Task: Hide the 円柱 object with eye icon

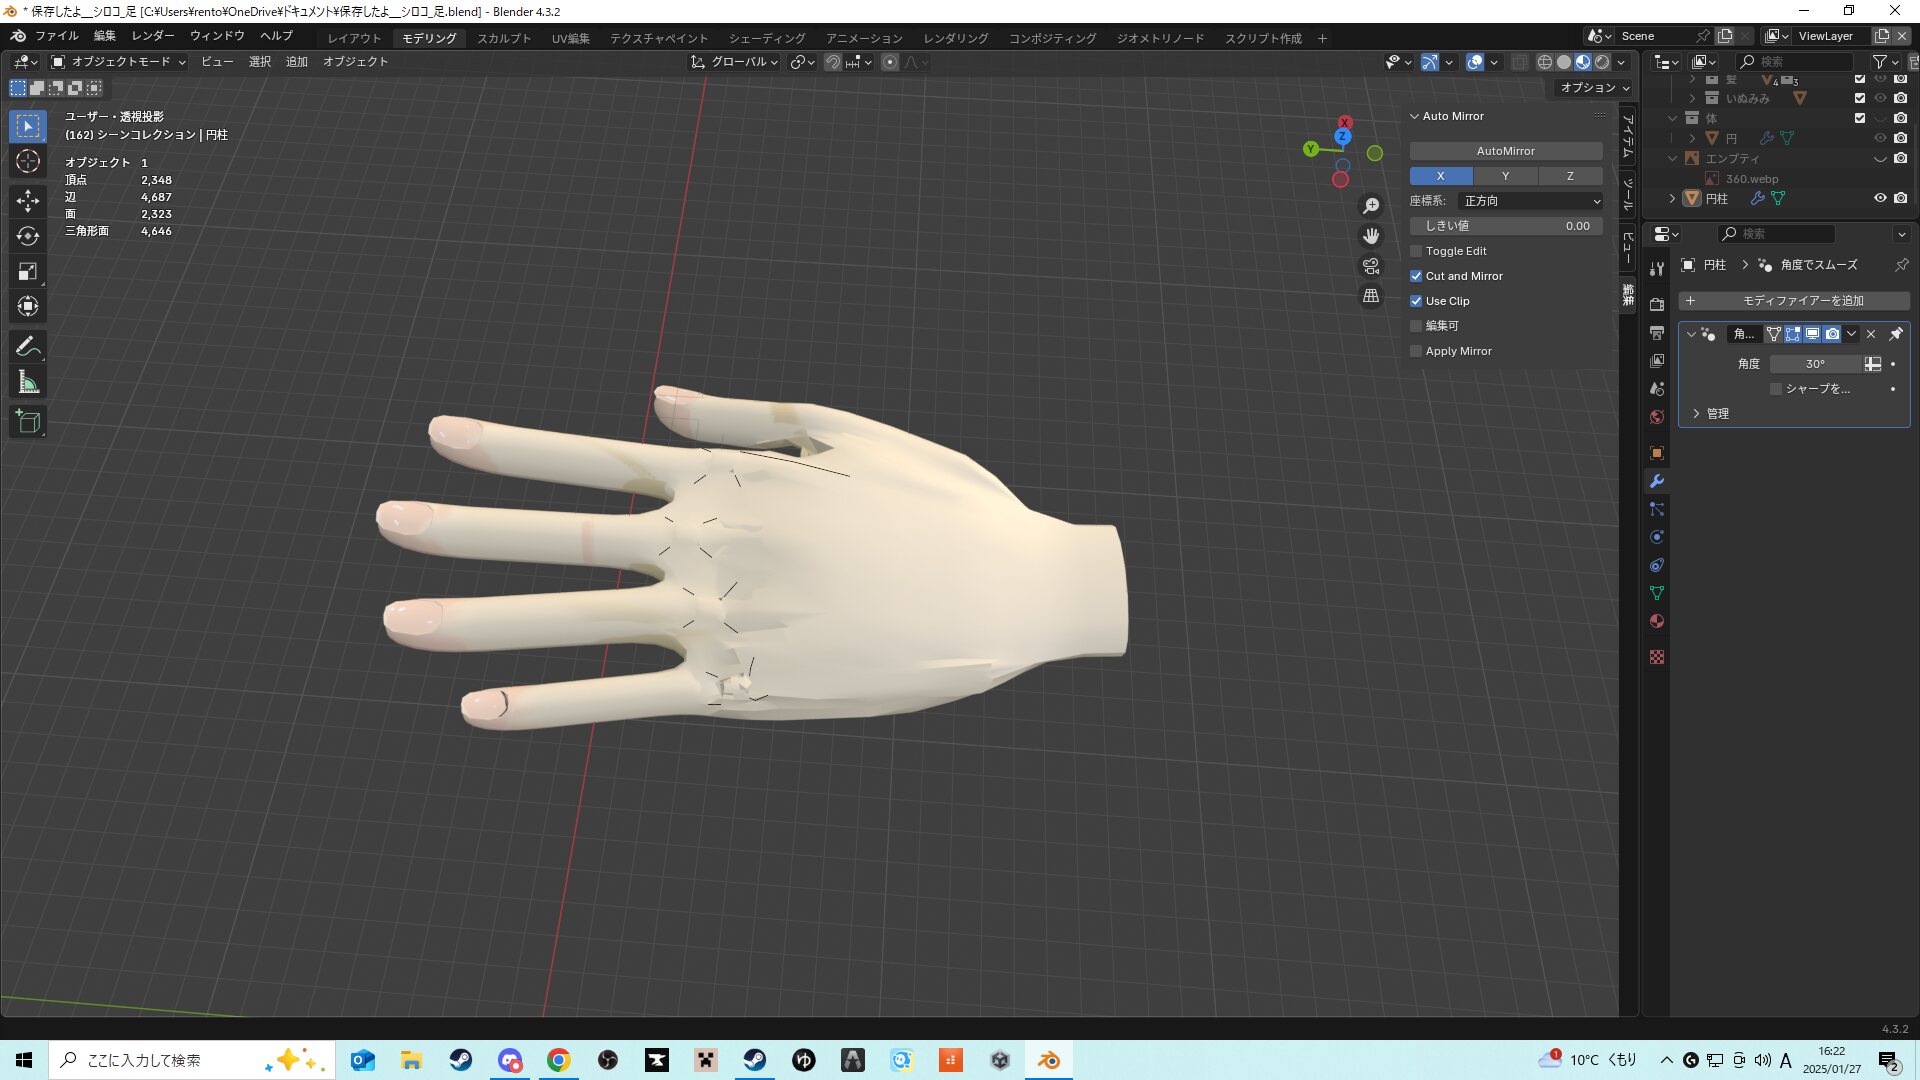Action: [1879, 198]
